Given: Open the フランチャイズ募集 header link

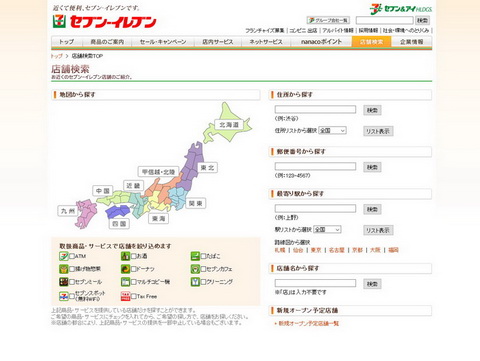Looking at the screenshot, I should point(265,30).
